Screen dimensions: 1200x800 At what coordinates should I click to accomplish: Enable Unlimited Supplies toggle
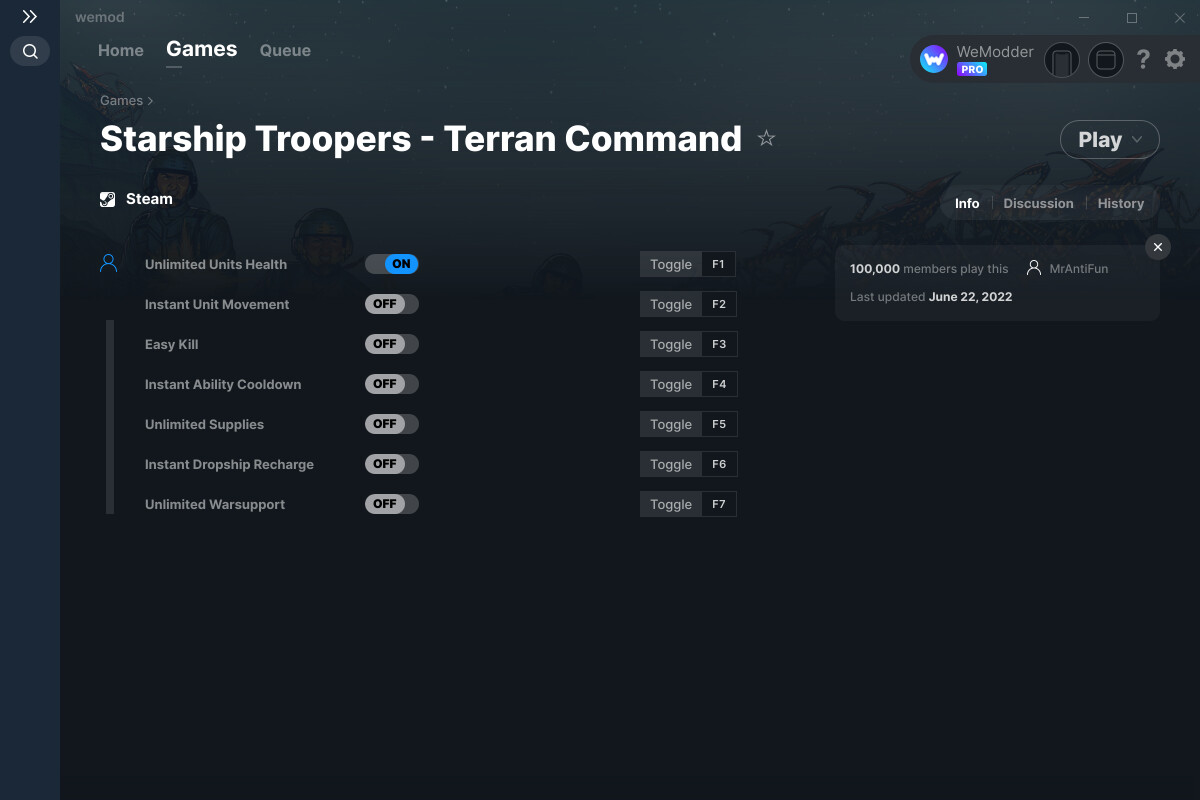point(392,424)
